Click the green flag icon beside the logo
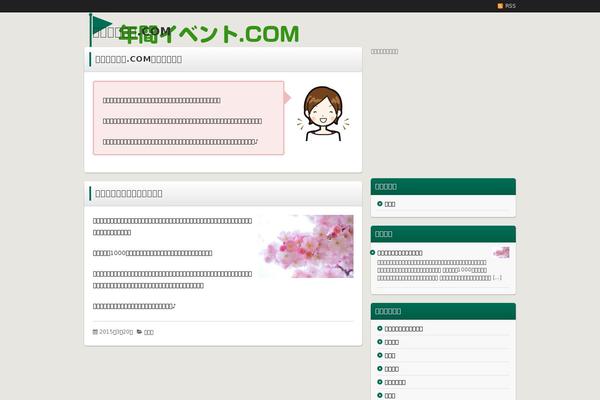The image size is (600, 400). click(100, 29)
